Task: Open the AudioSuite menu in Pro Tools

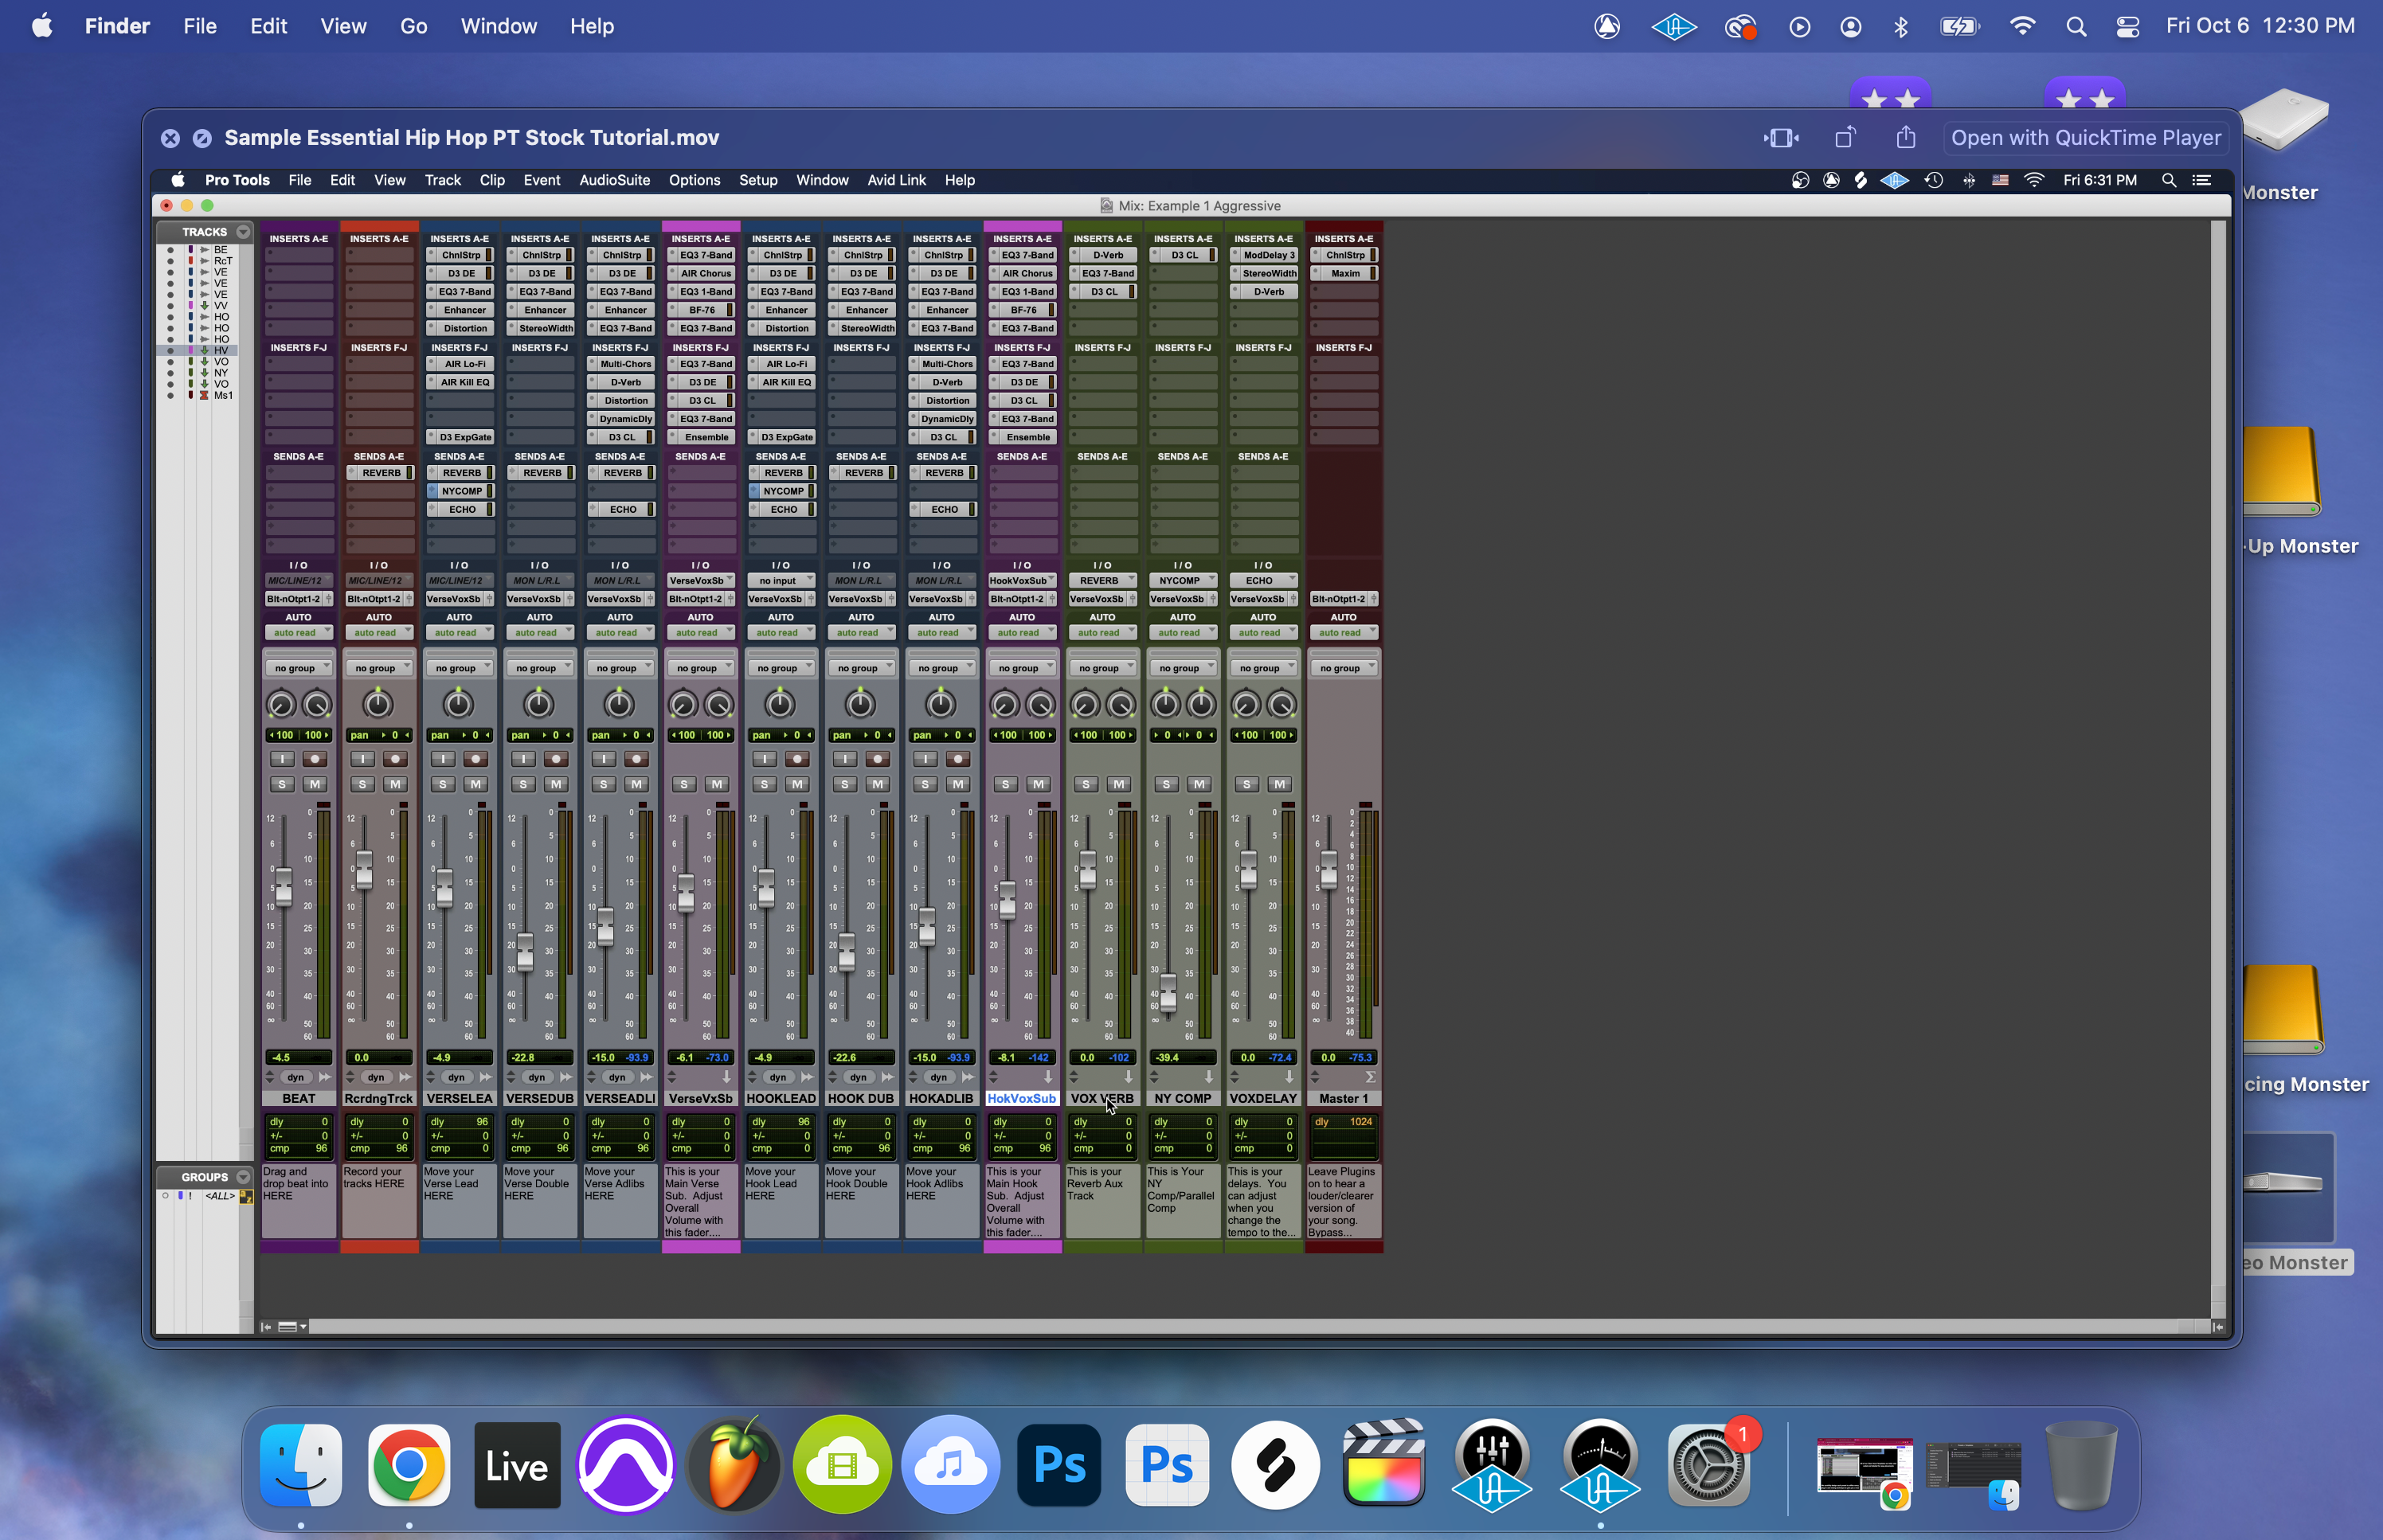Action: click(614, 180)
